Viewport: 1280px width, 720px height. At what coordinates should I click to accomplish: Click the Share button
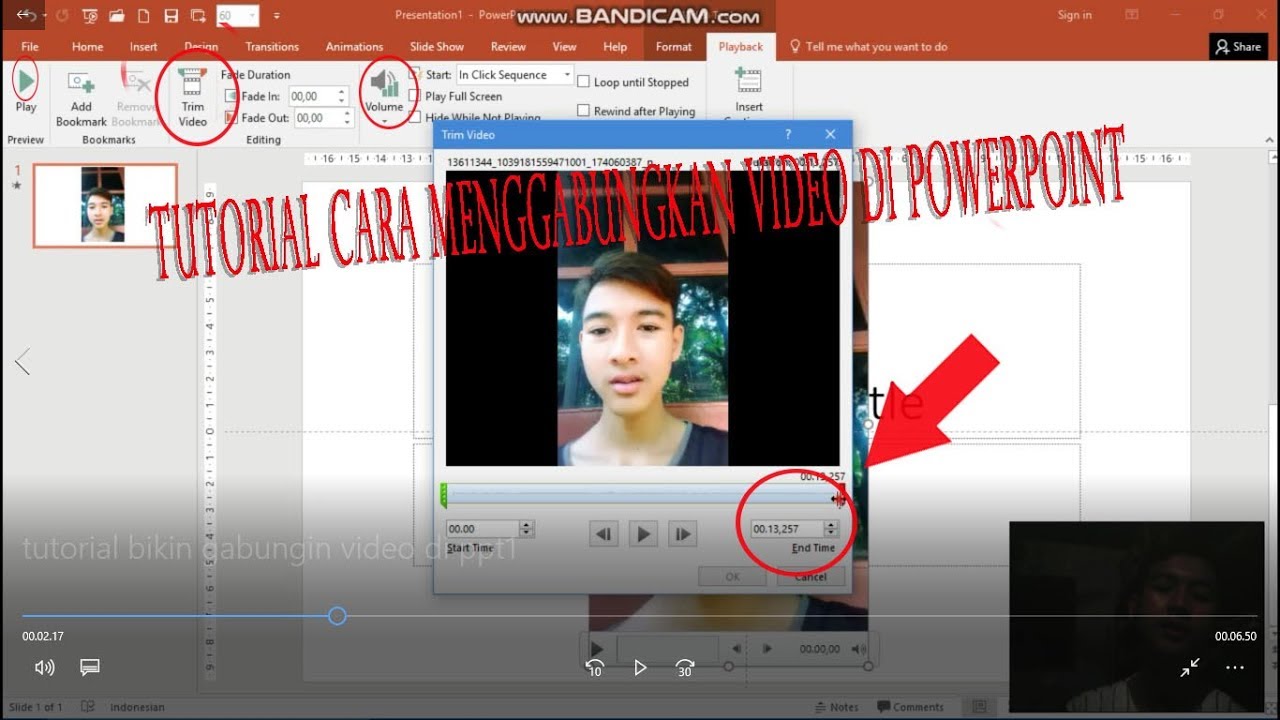coord(1238,46)
